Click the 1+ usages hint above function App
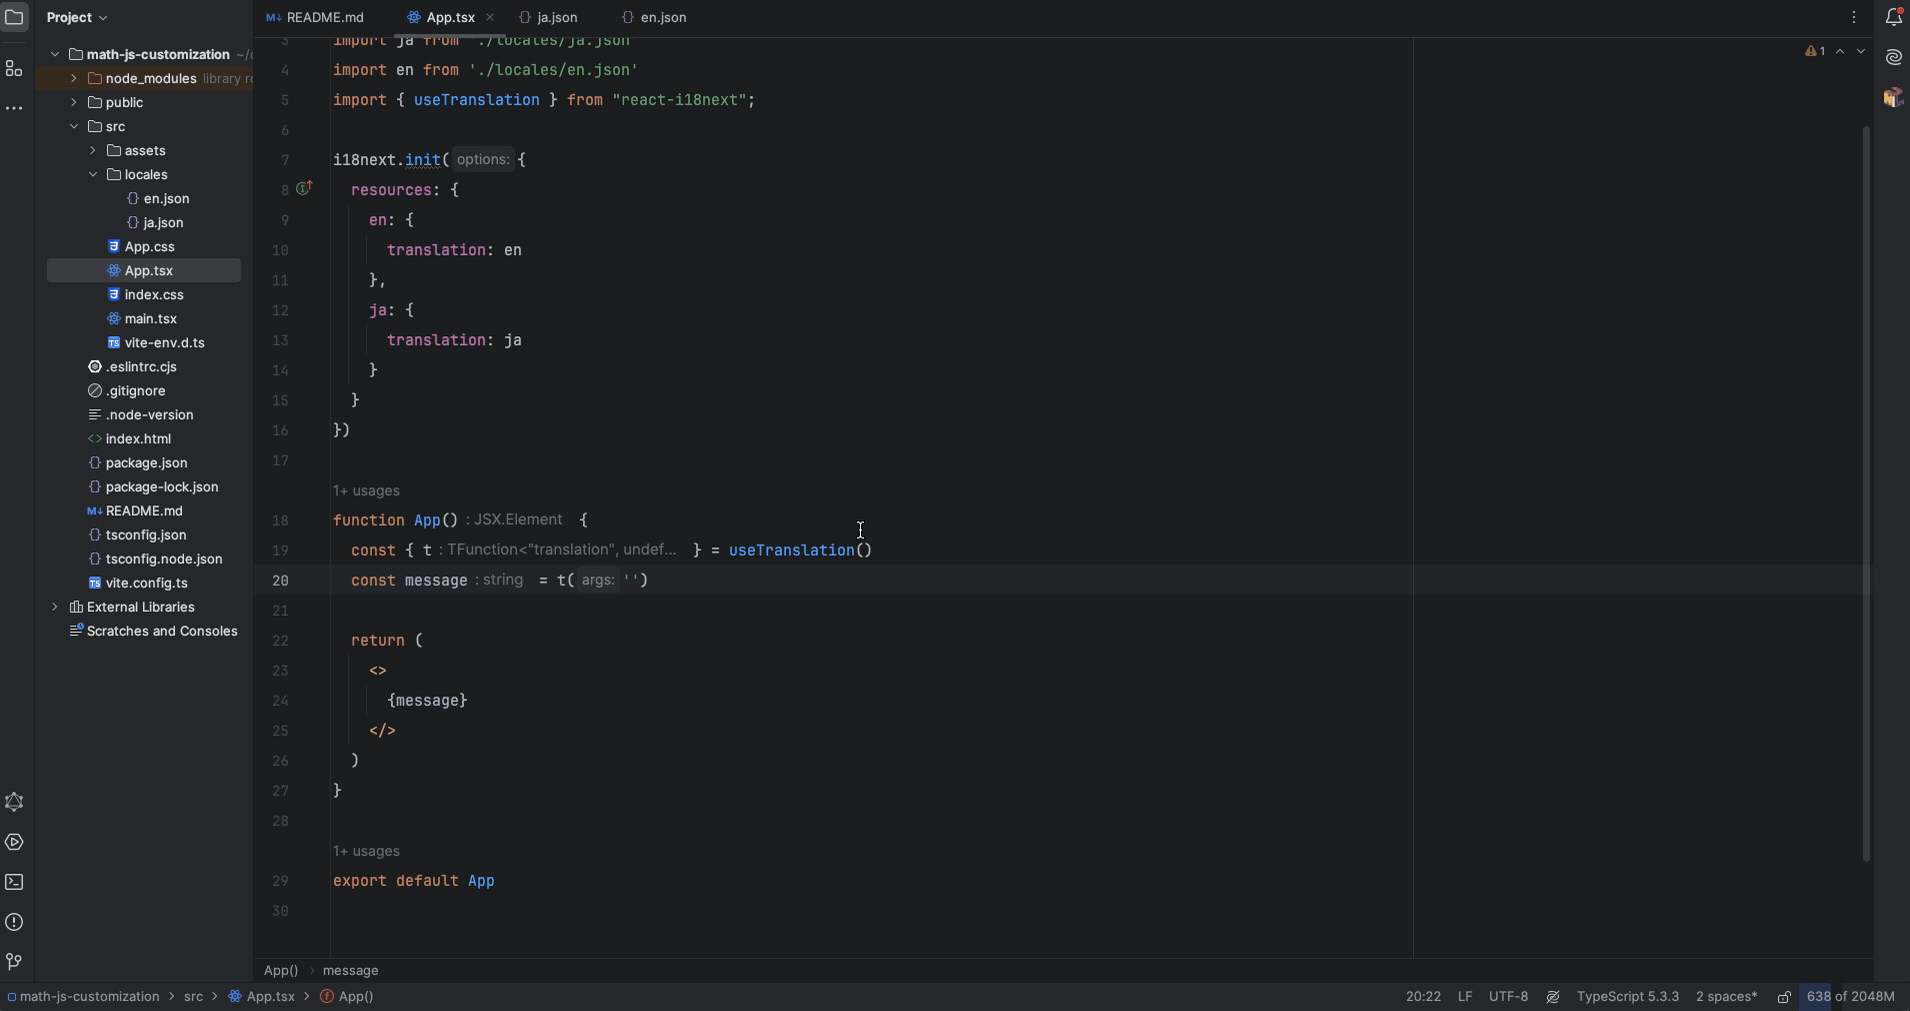This screenshot has height=1011, width=1910. tap(367, 491)
